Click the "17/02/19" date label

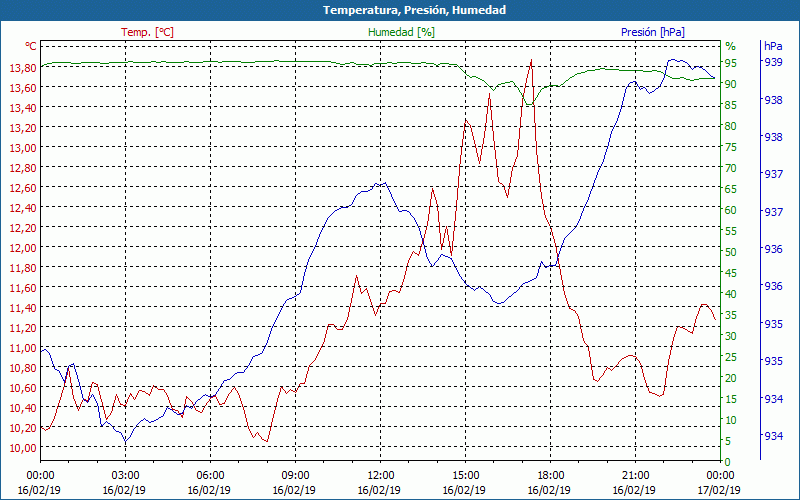tap(719, 490)
